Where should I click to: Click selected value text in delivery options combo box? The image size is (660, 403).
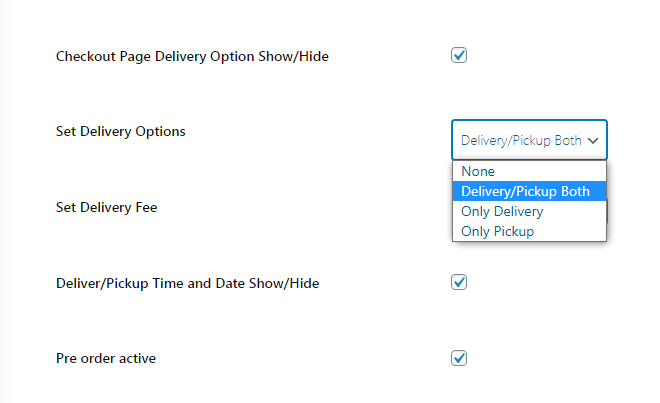(520, 141)
